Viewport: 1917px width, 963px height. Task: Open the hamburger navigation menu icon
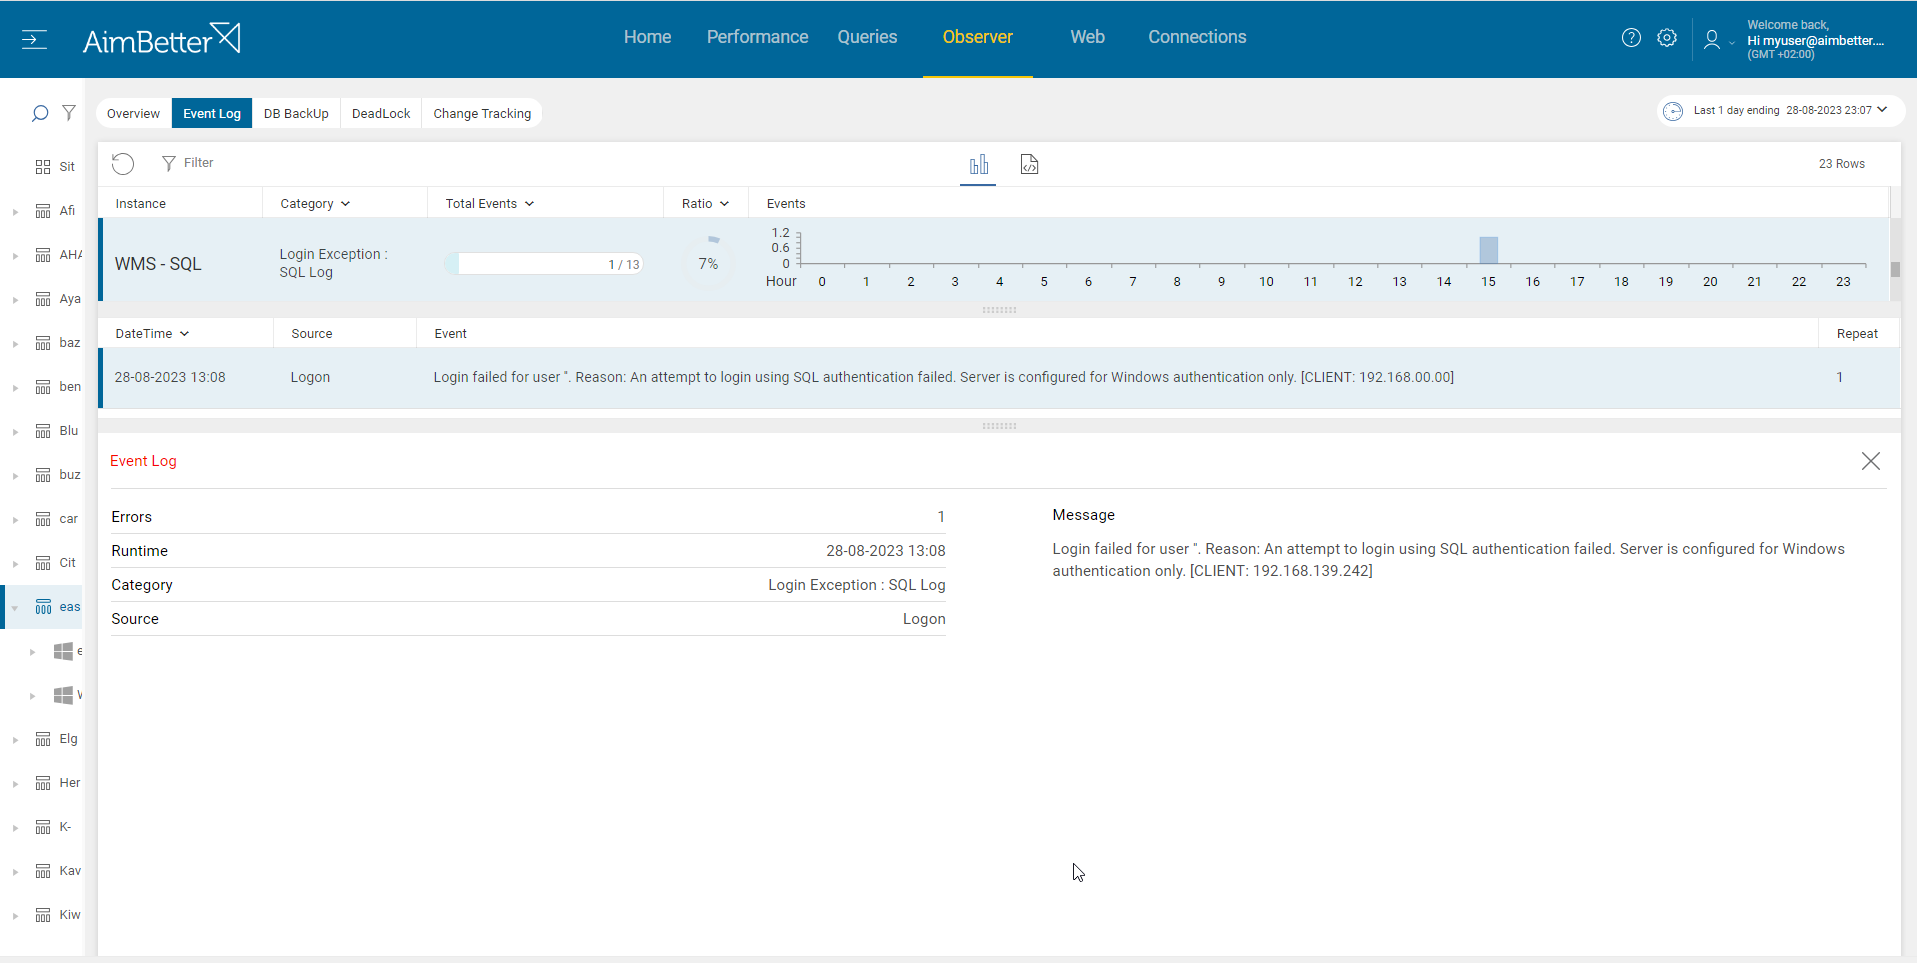click(x=34, y=40)
